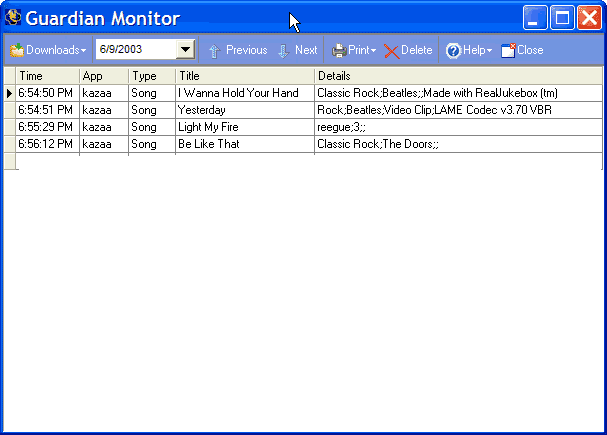The height and width of the screenshot is (435, 607).
Task: Sort by App column header
Action: point(104,76)
